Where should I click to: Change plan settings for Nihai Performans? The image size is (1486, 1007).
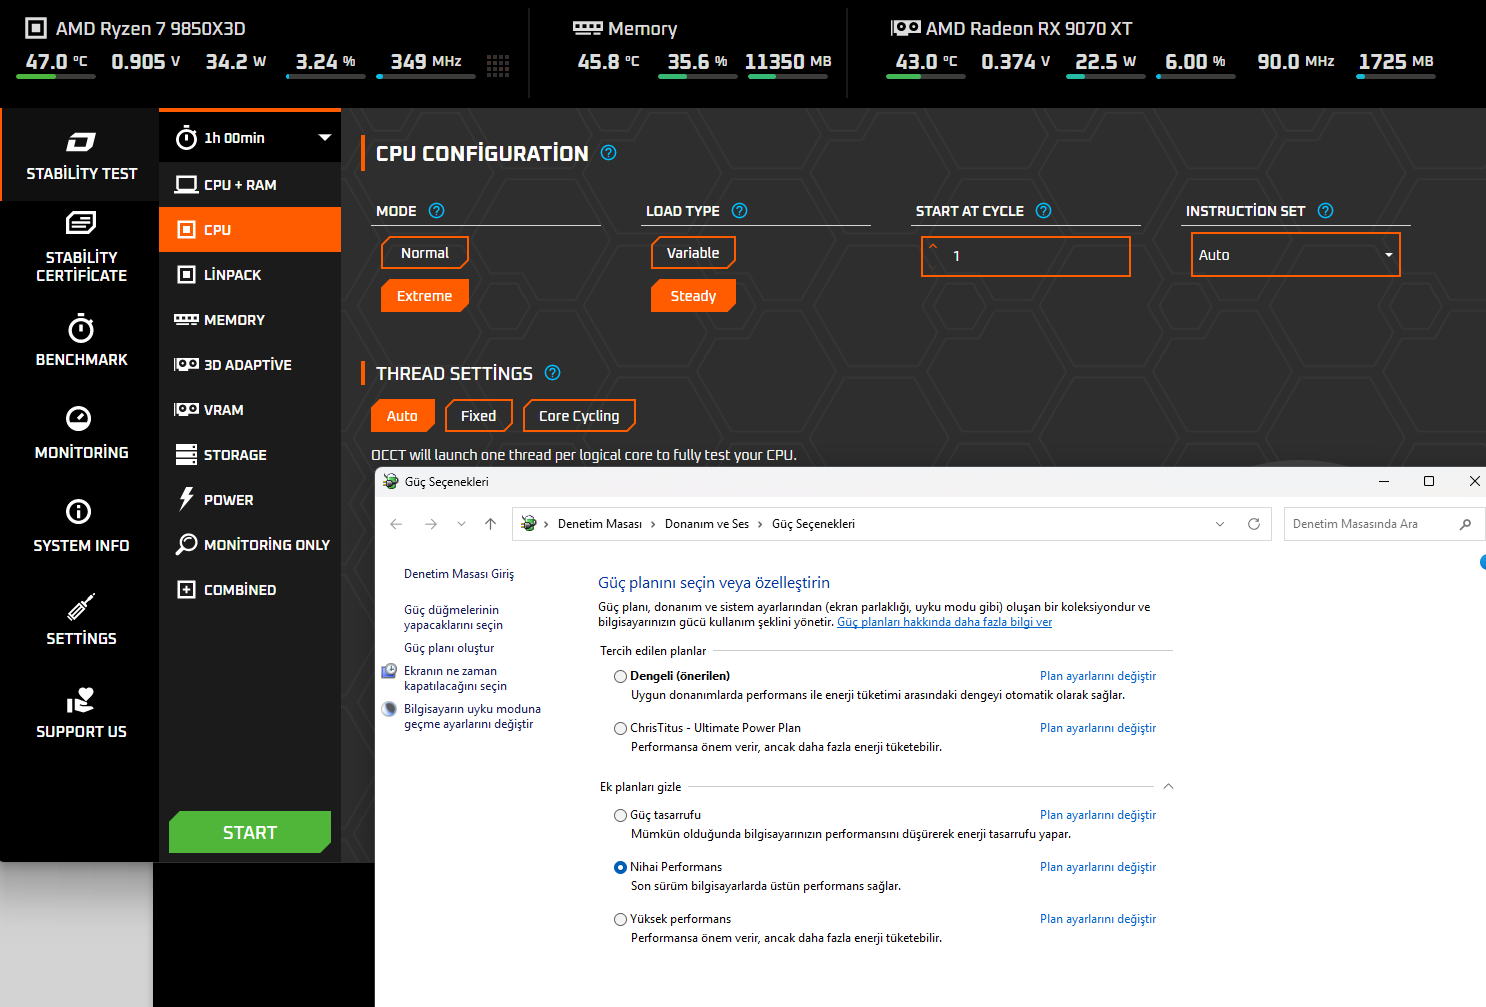tap(1098, 867)
